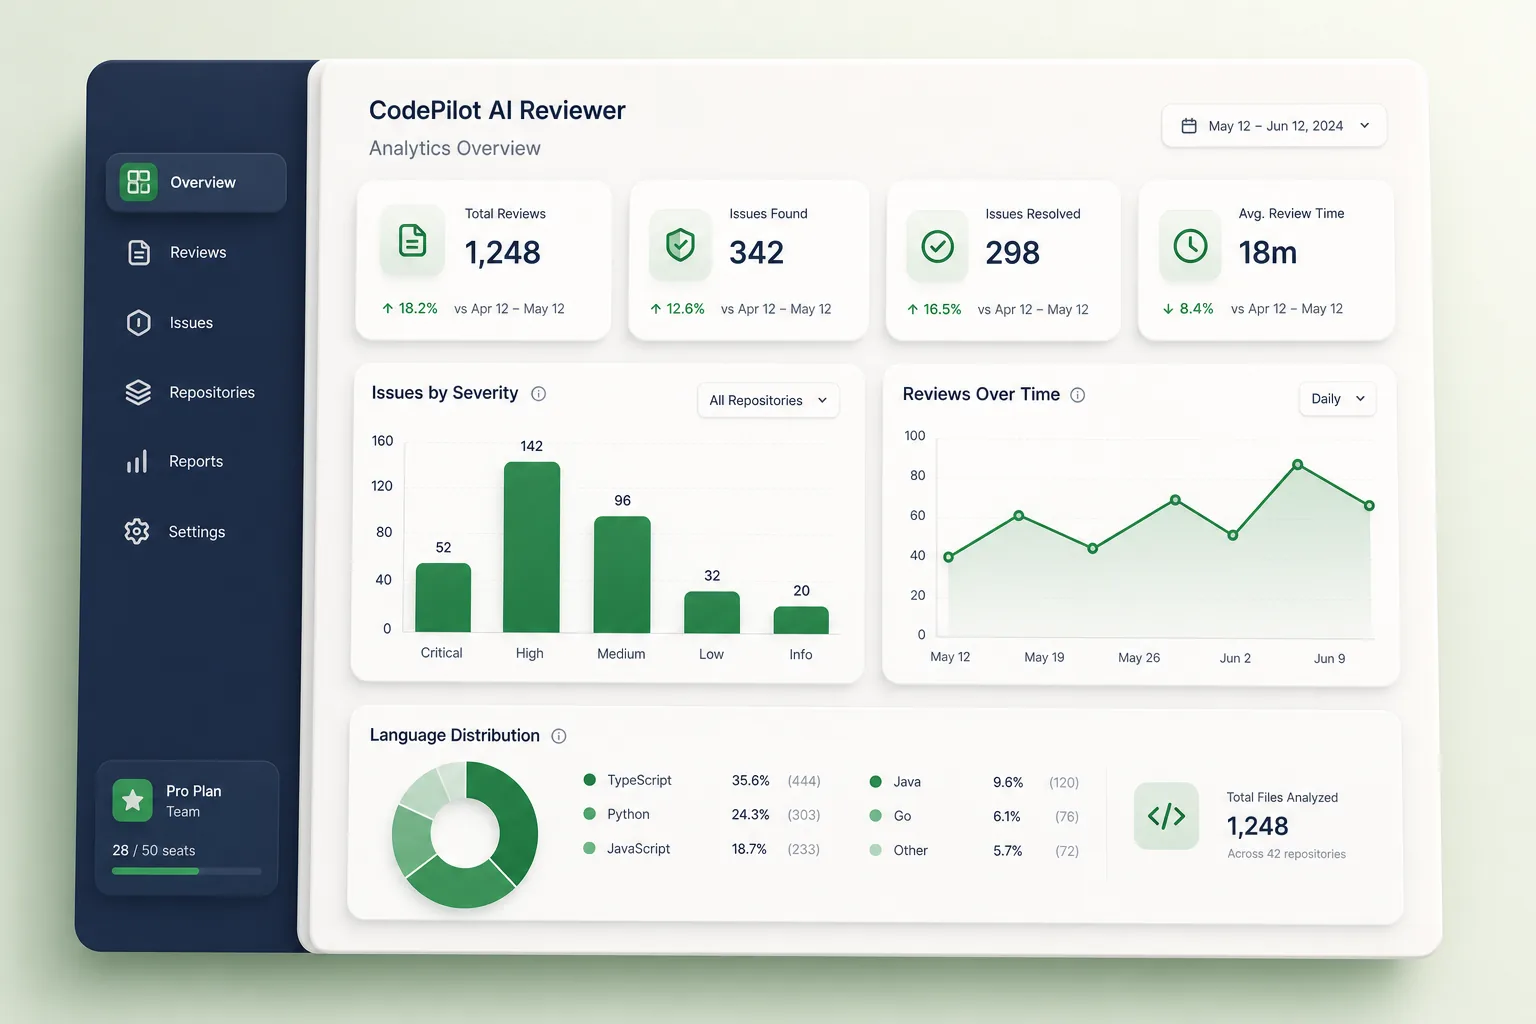Click the Total Reviews value 1,248
The image size is (1536, 1024).
502,253
